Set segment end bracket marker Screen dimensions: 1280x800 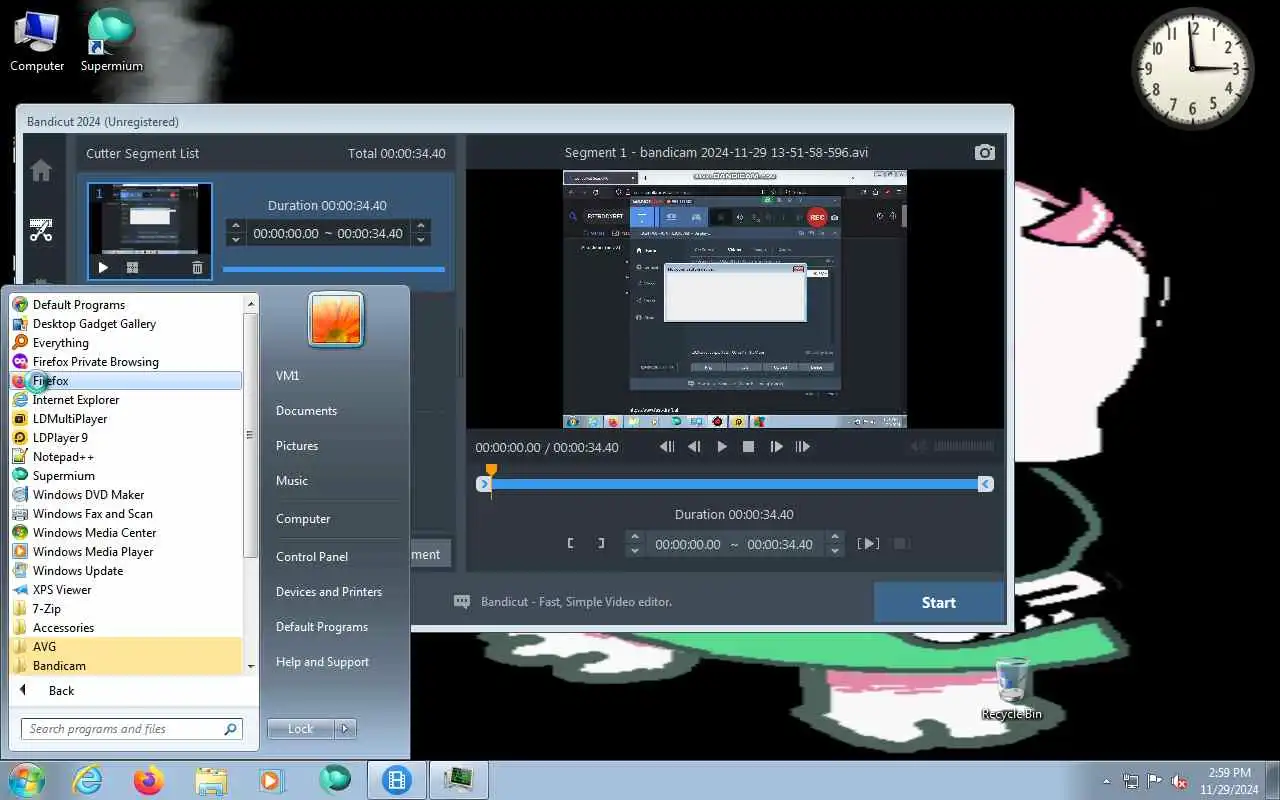[601, 543]
